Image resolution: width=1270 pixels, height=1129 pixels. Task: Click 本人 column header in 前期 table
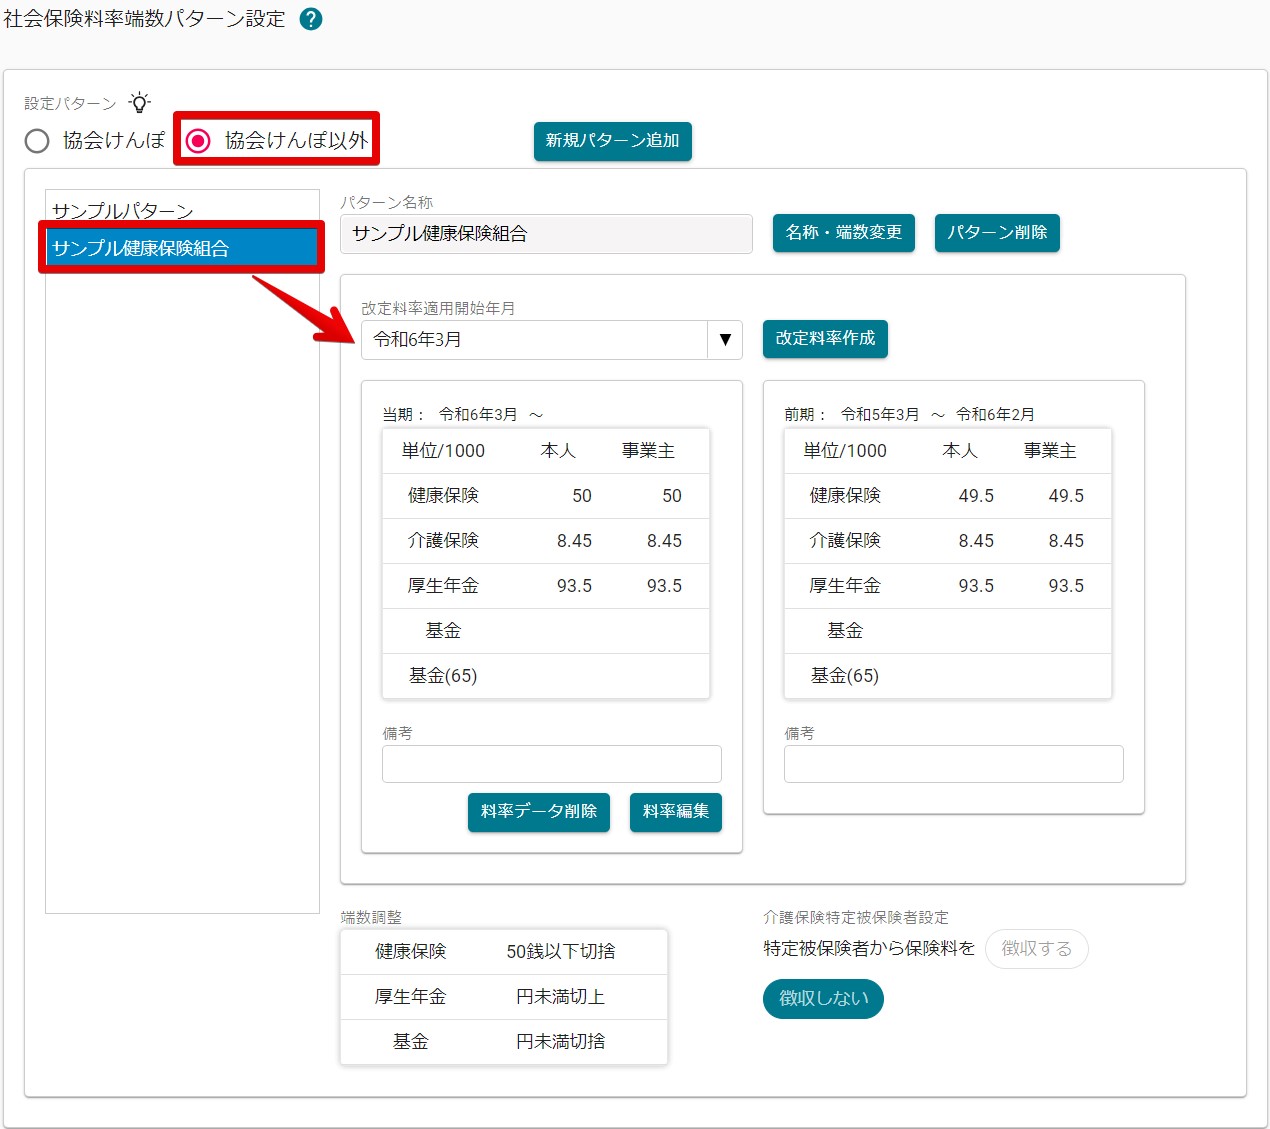click(x=960, y=451)
